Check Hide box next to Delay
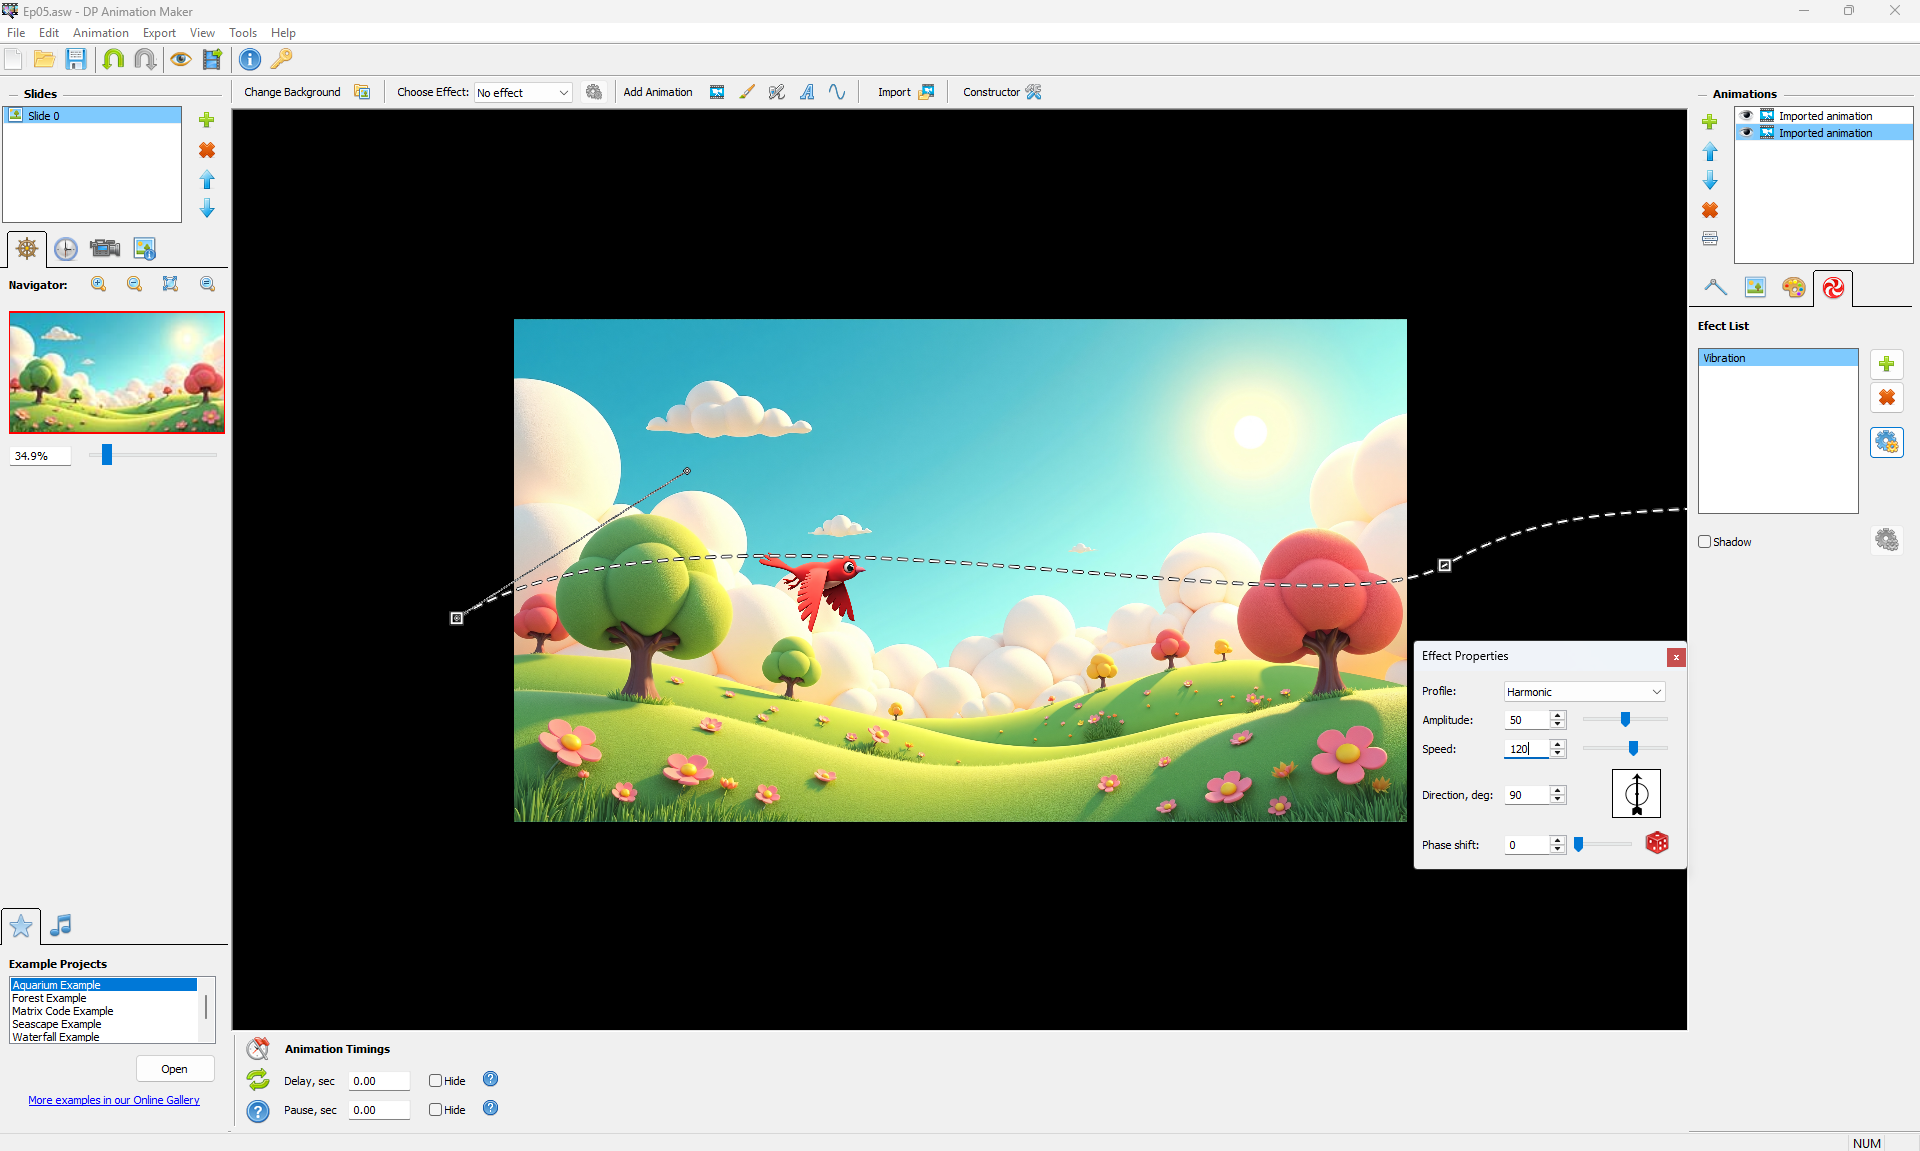Image resolution: width=1920 pixels, height=1151 pixels. 436,1081
